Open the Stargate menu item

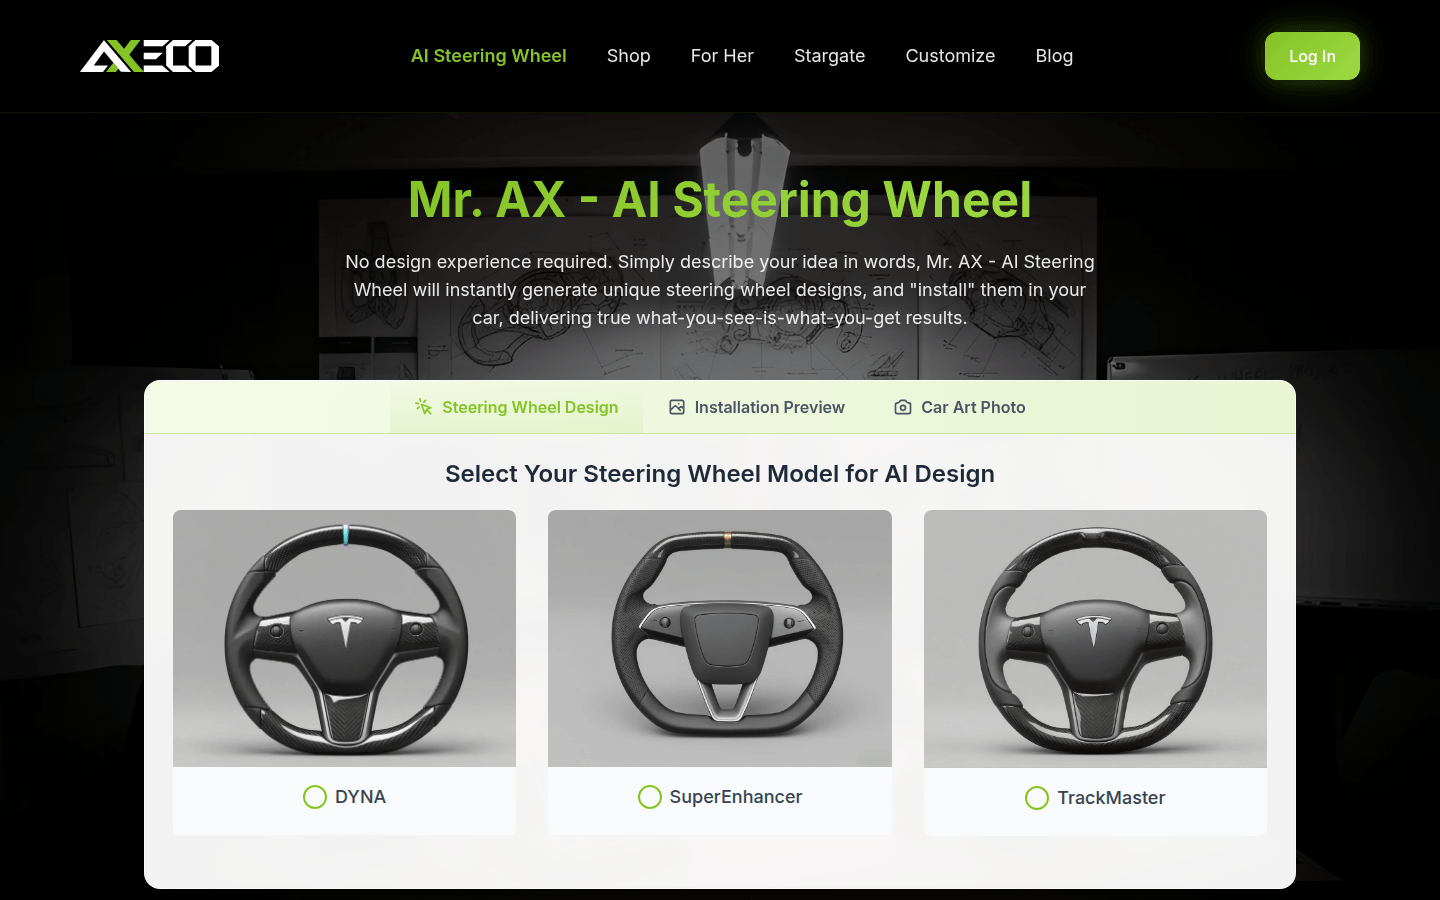point(829,56)
